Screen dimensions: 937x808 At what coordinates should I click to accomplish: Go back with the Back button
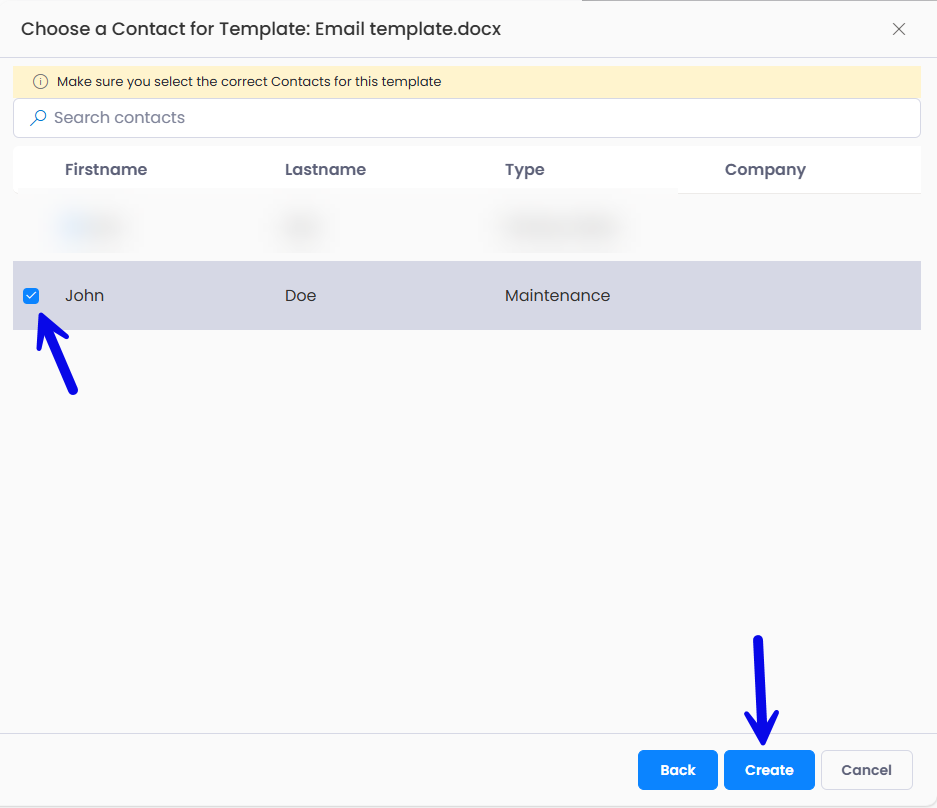678,770
